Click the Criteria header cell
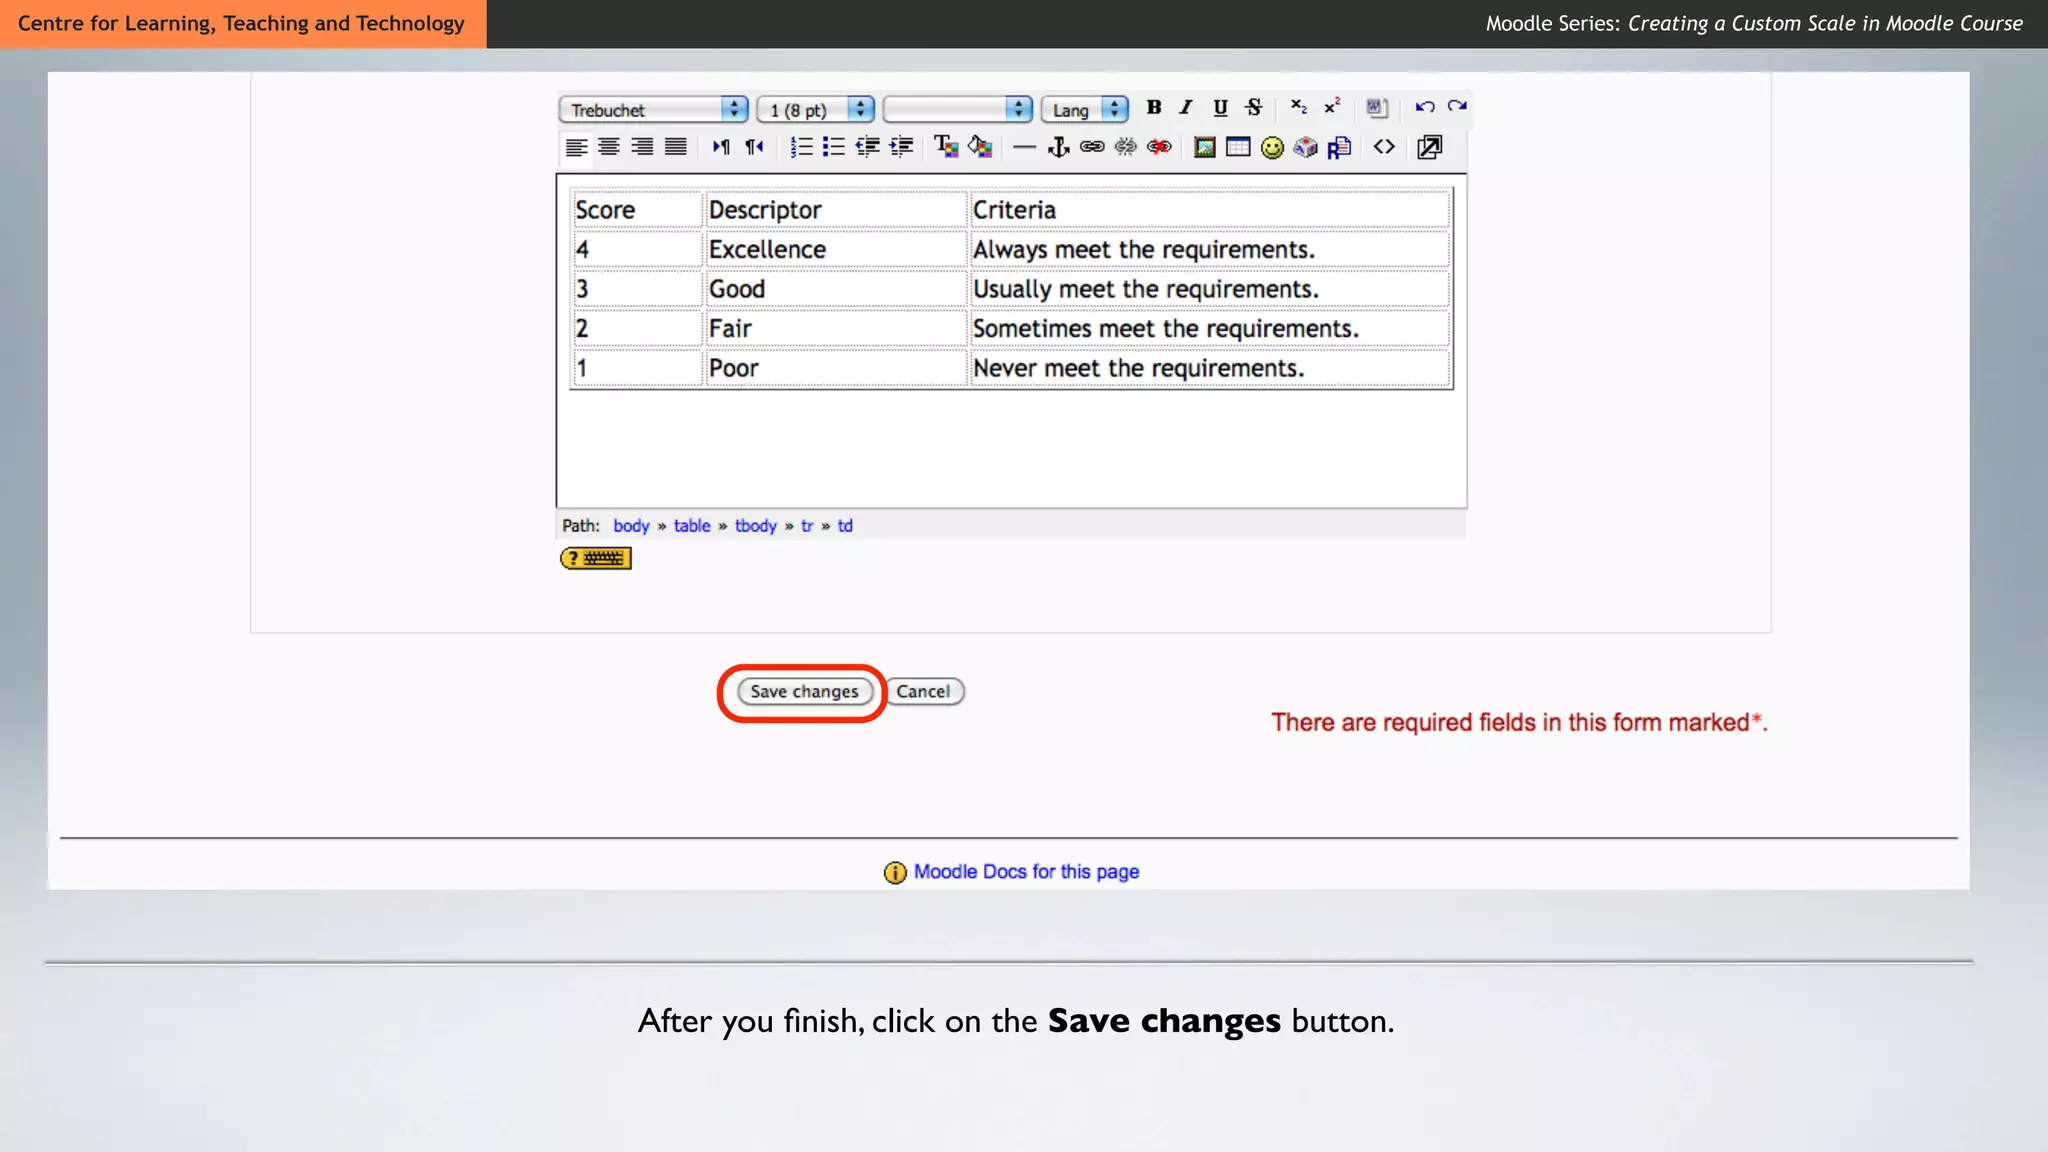Image resolution: width=2048 pixels, height=1152 pixels. 1210,210
